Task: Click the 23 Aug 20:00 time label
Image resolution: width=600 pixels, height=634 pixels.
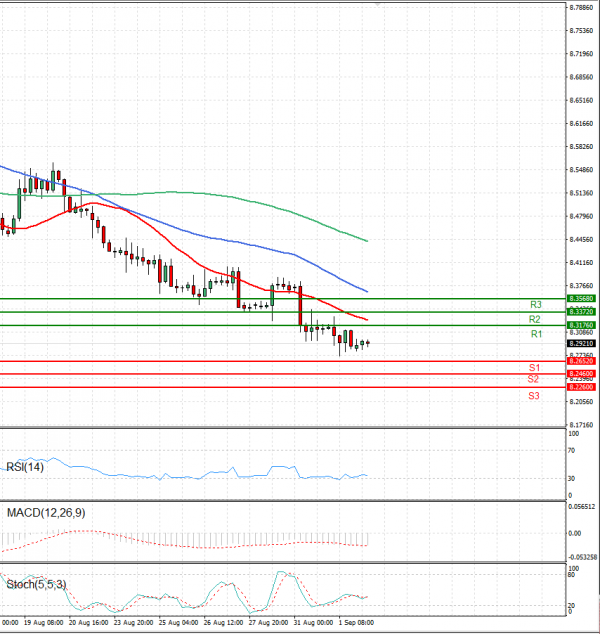Action: pyautogui.click(x=133, y=622)
